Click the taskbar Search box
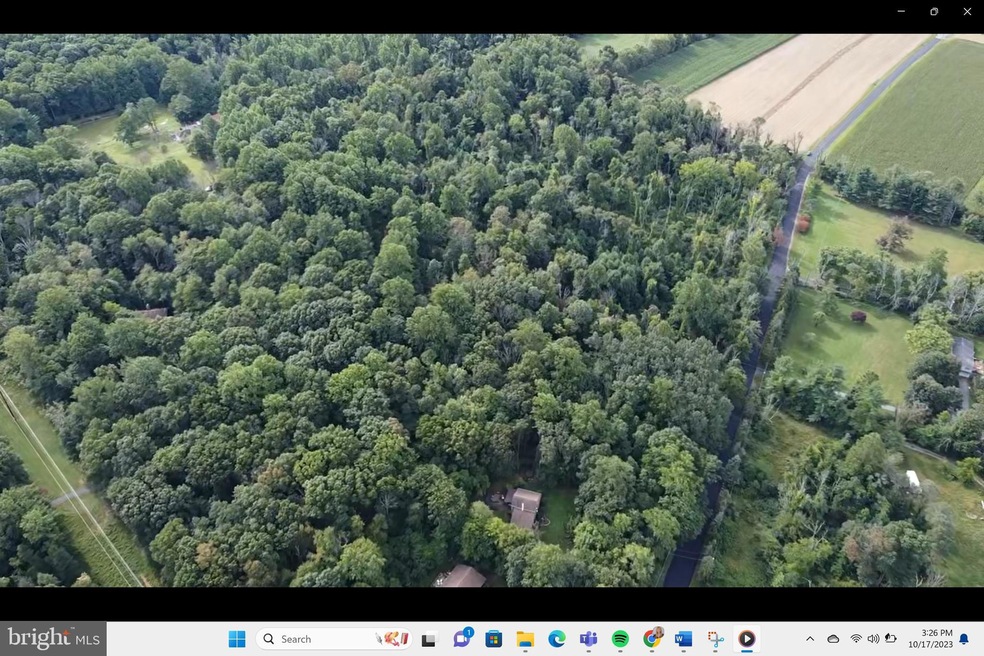Image resolution: width=984 pixels, height=656 pixels. tap(333, 639)
